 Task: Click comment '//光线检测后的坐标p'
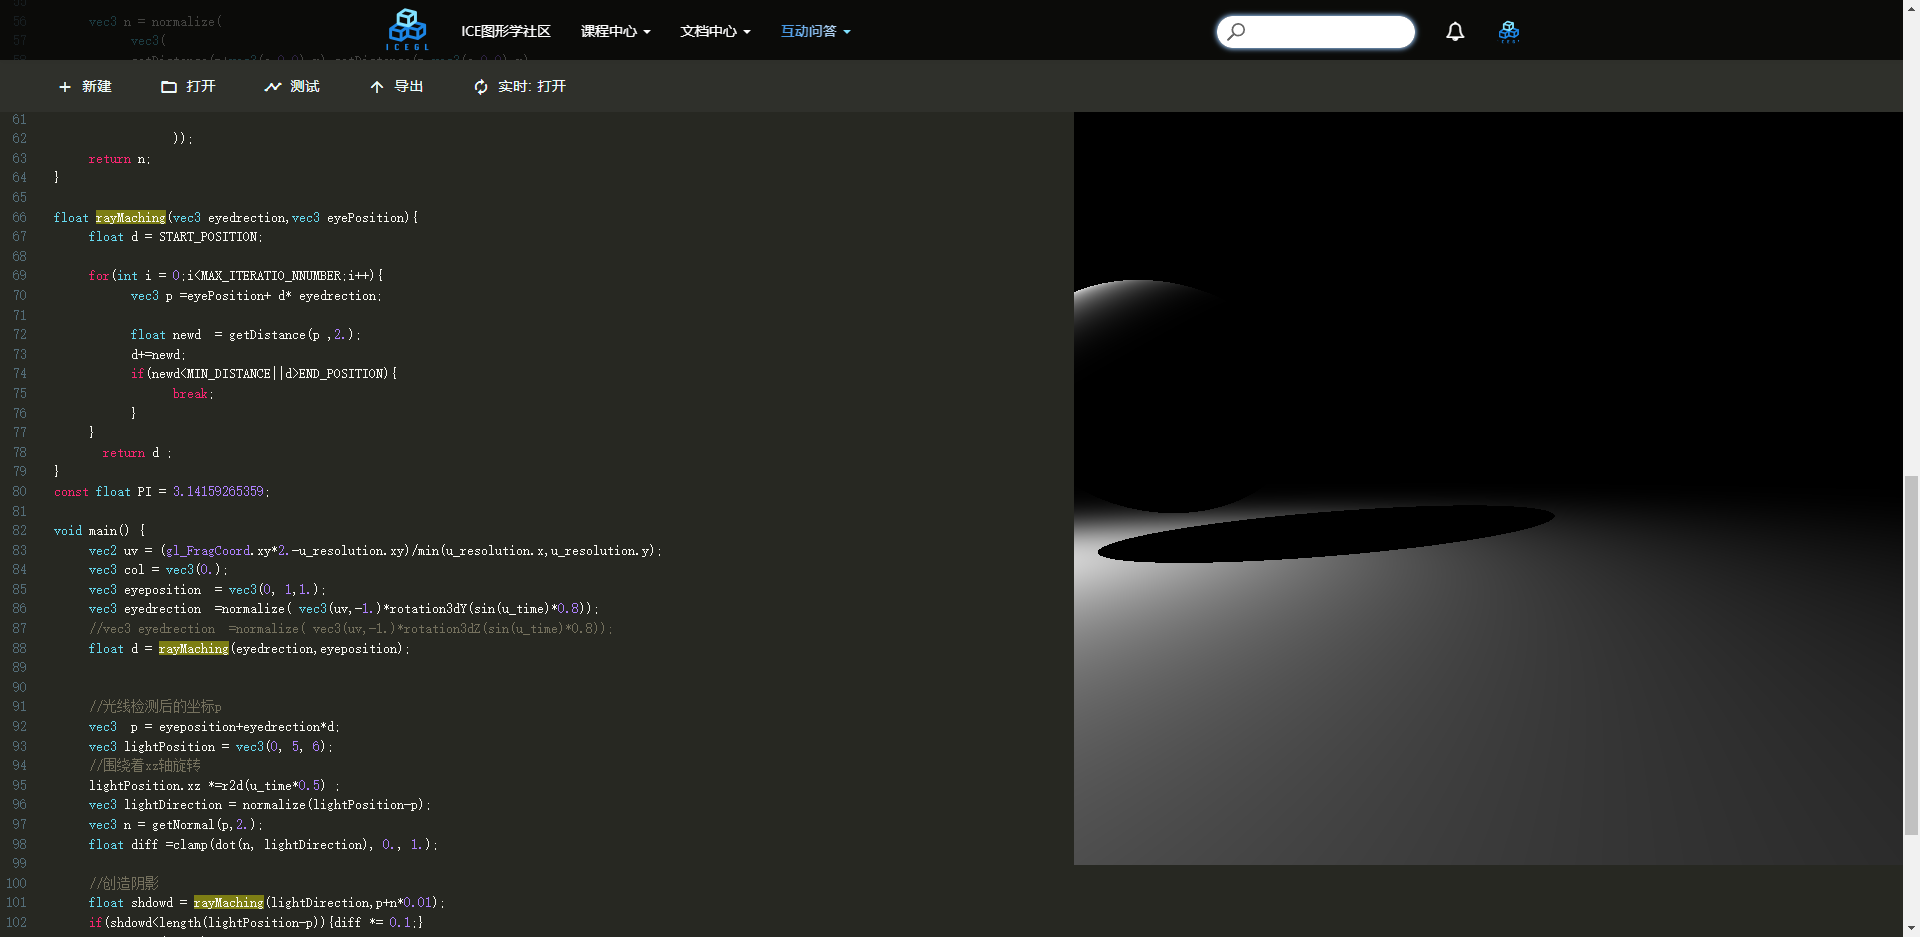coord(155,707)
